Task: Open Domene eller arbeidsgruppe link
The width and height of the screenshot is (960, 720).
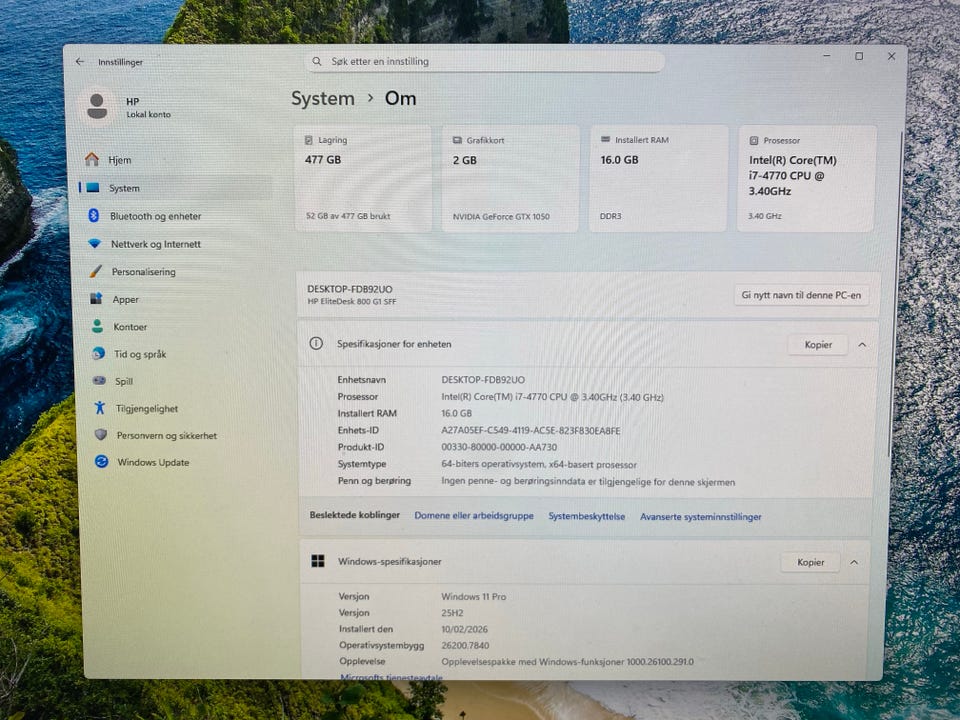Action: tap(474, 516)
